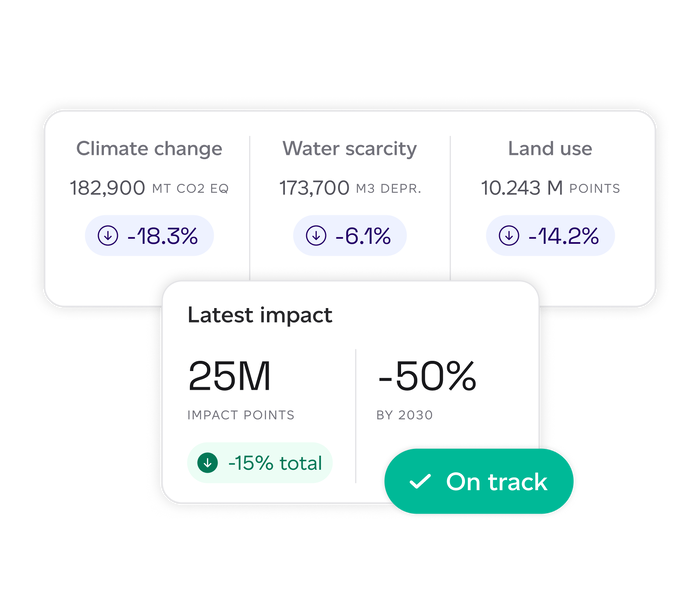Click the 182,900 MT CO2 EQ value

149,188
